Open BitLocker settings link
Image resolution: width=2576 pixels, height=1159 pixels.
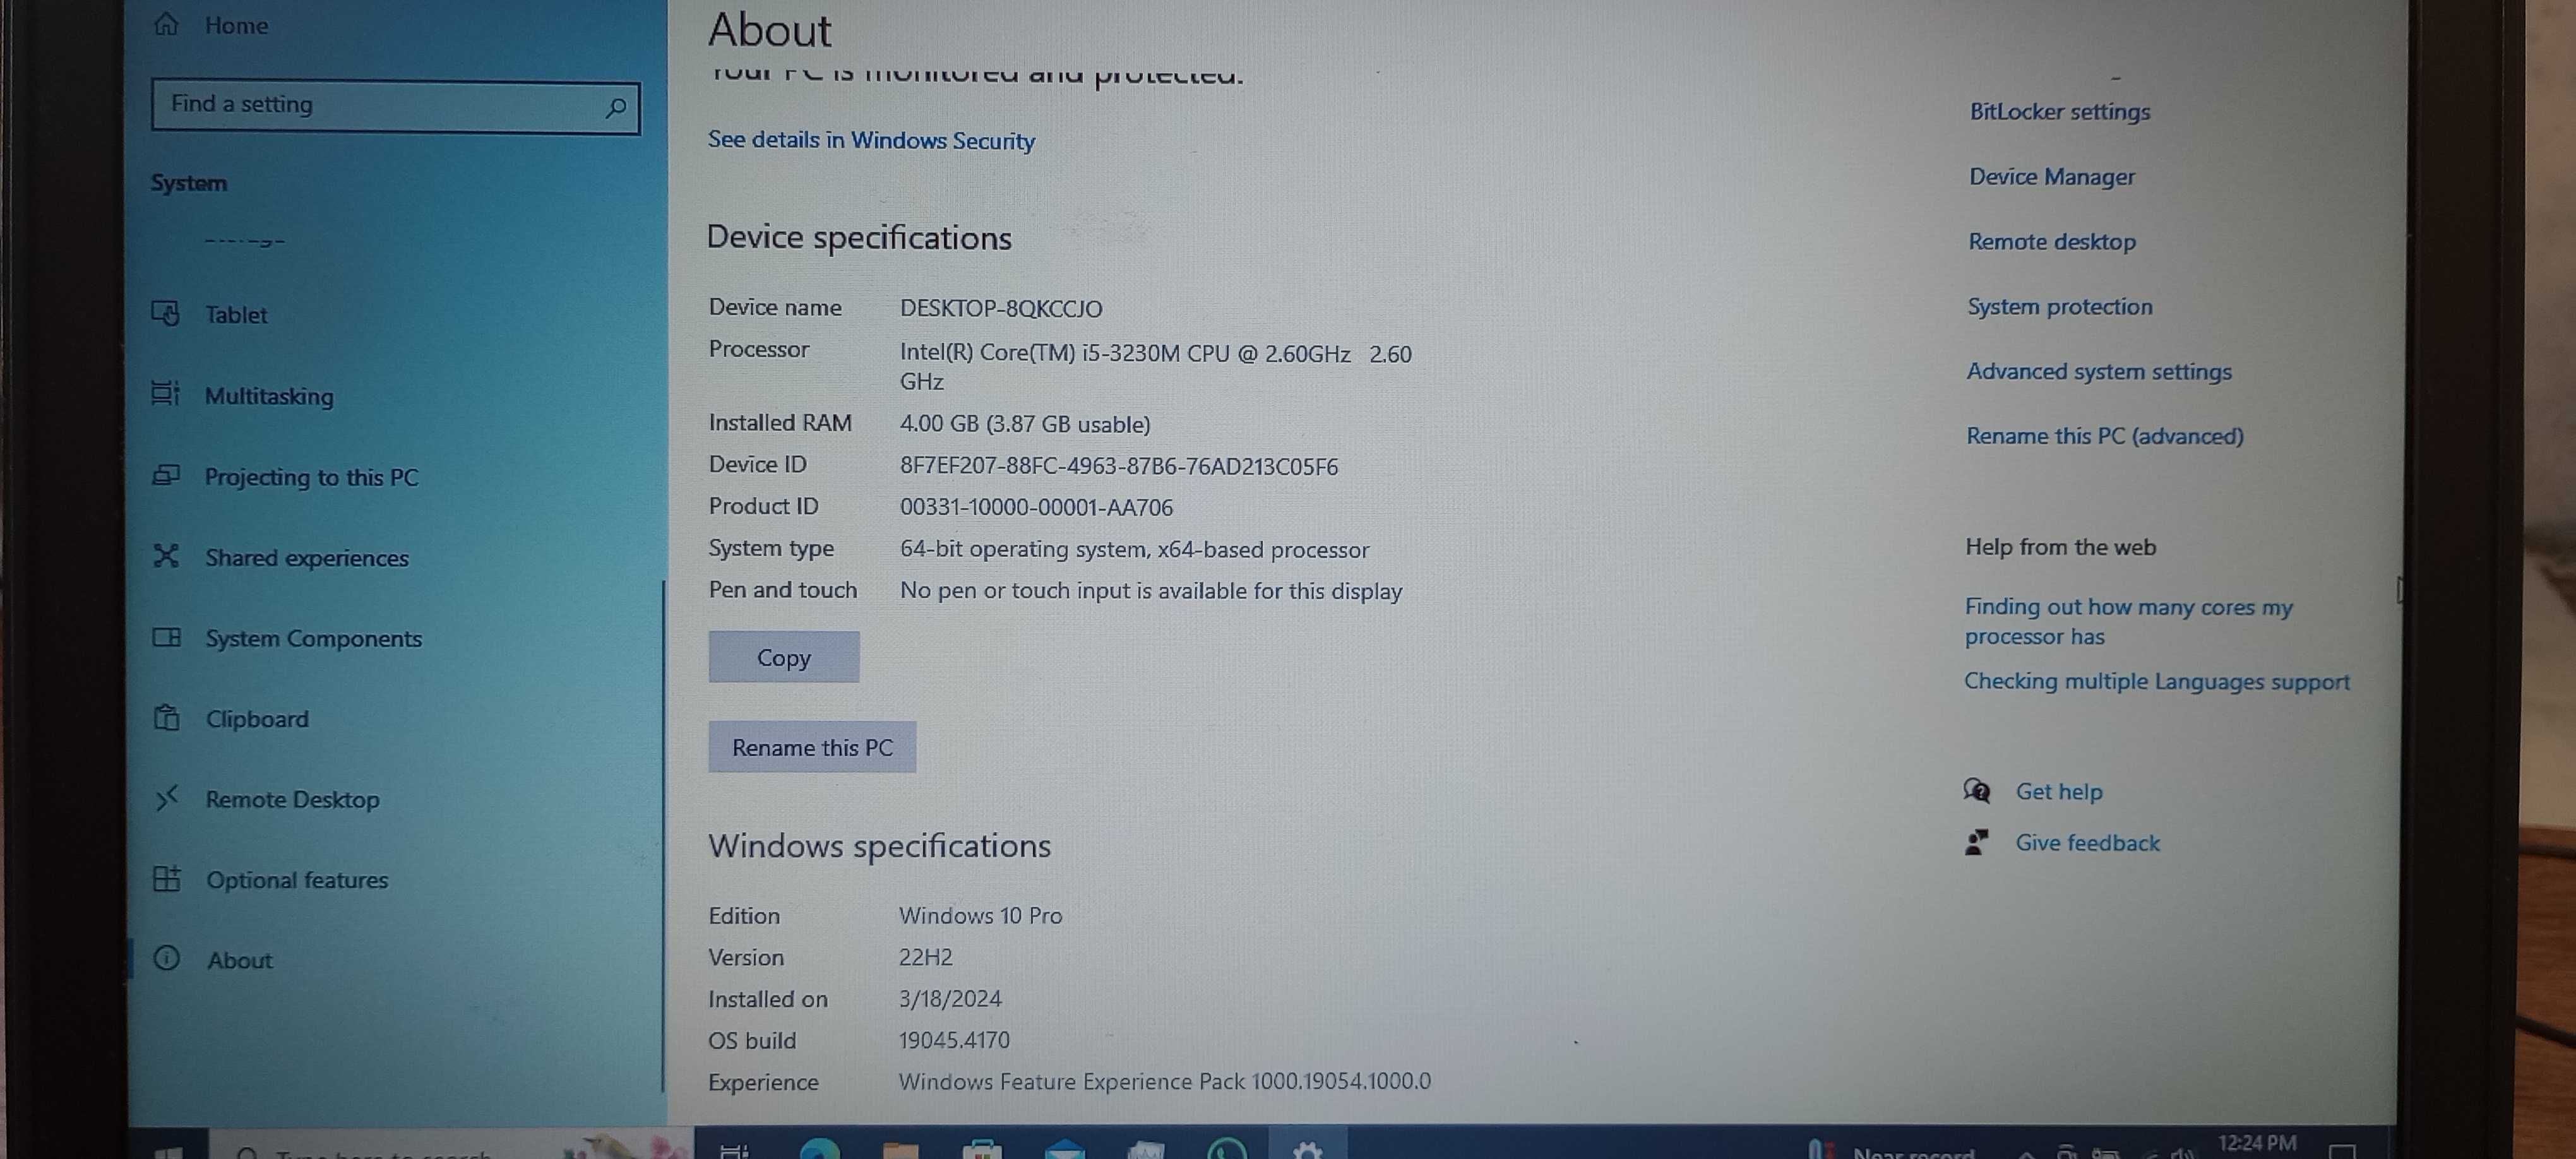(2059, 111)
